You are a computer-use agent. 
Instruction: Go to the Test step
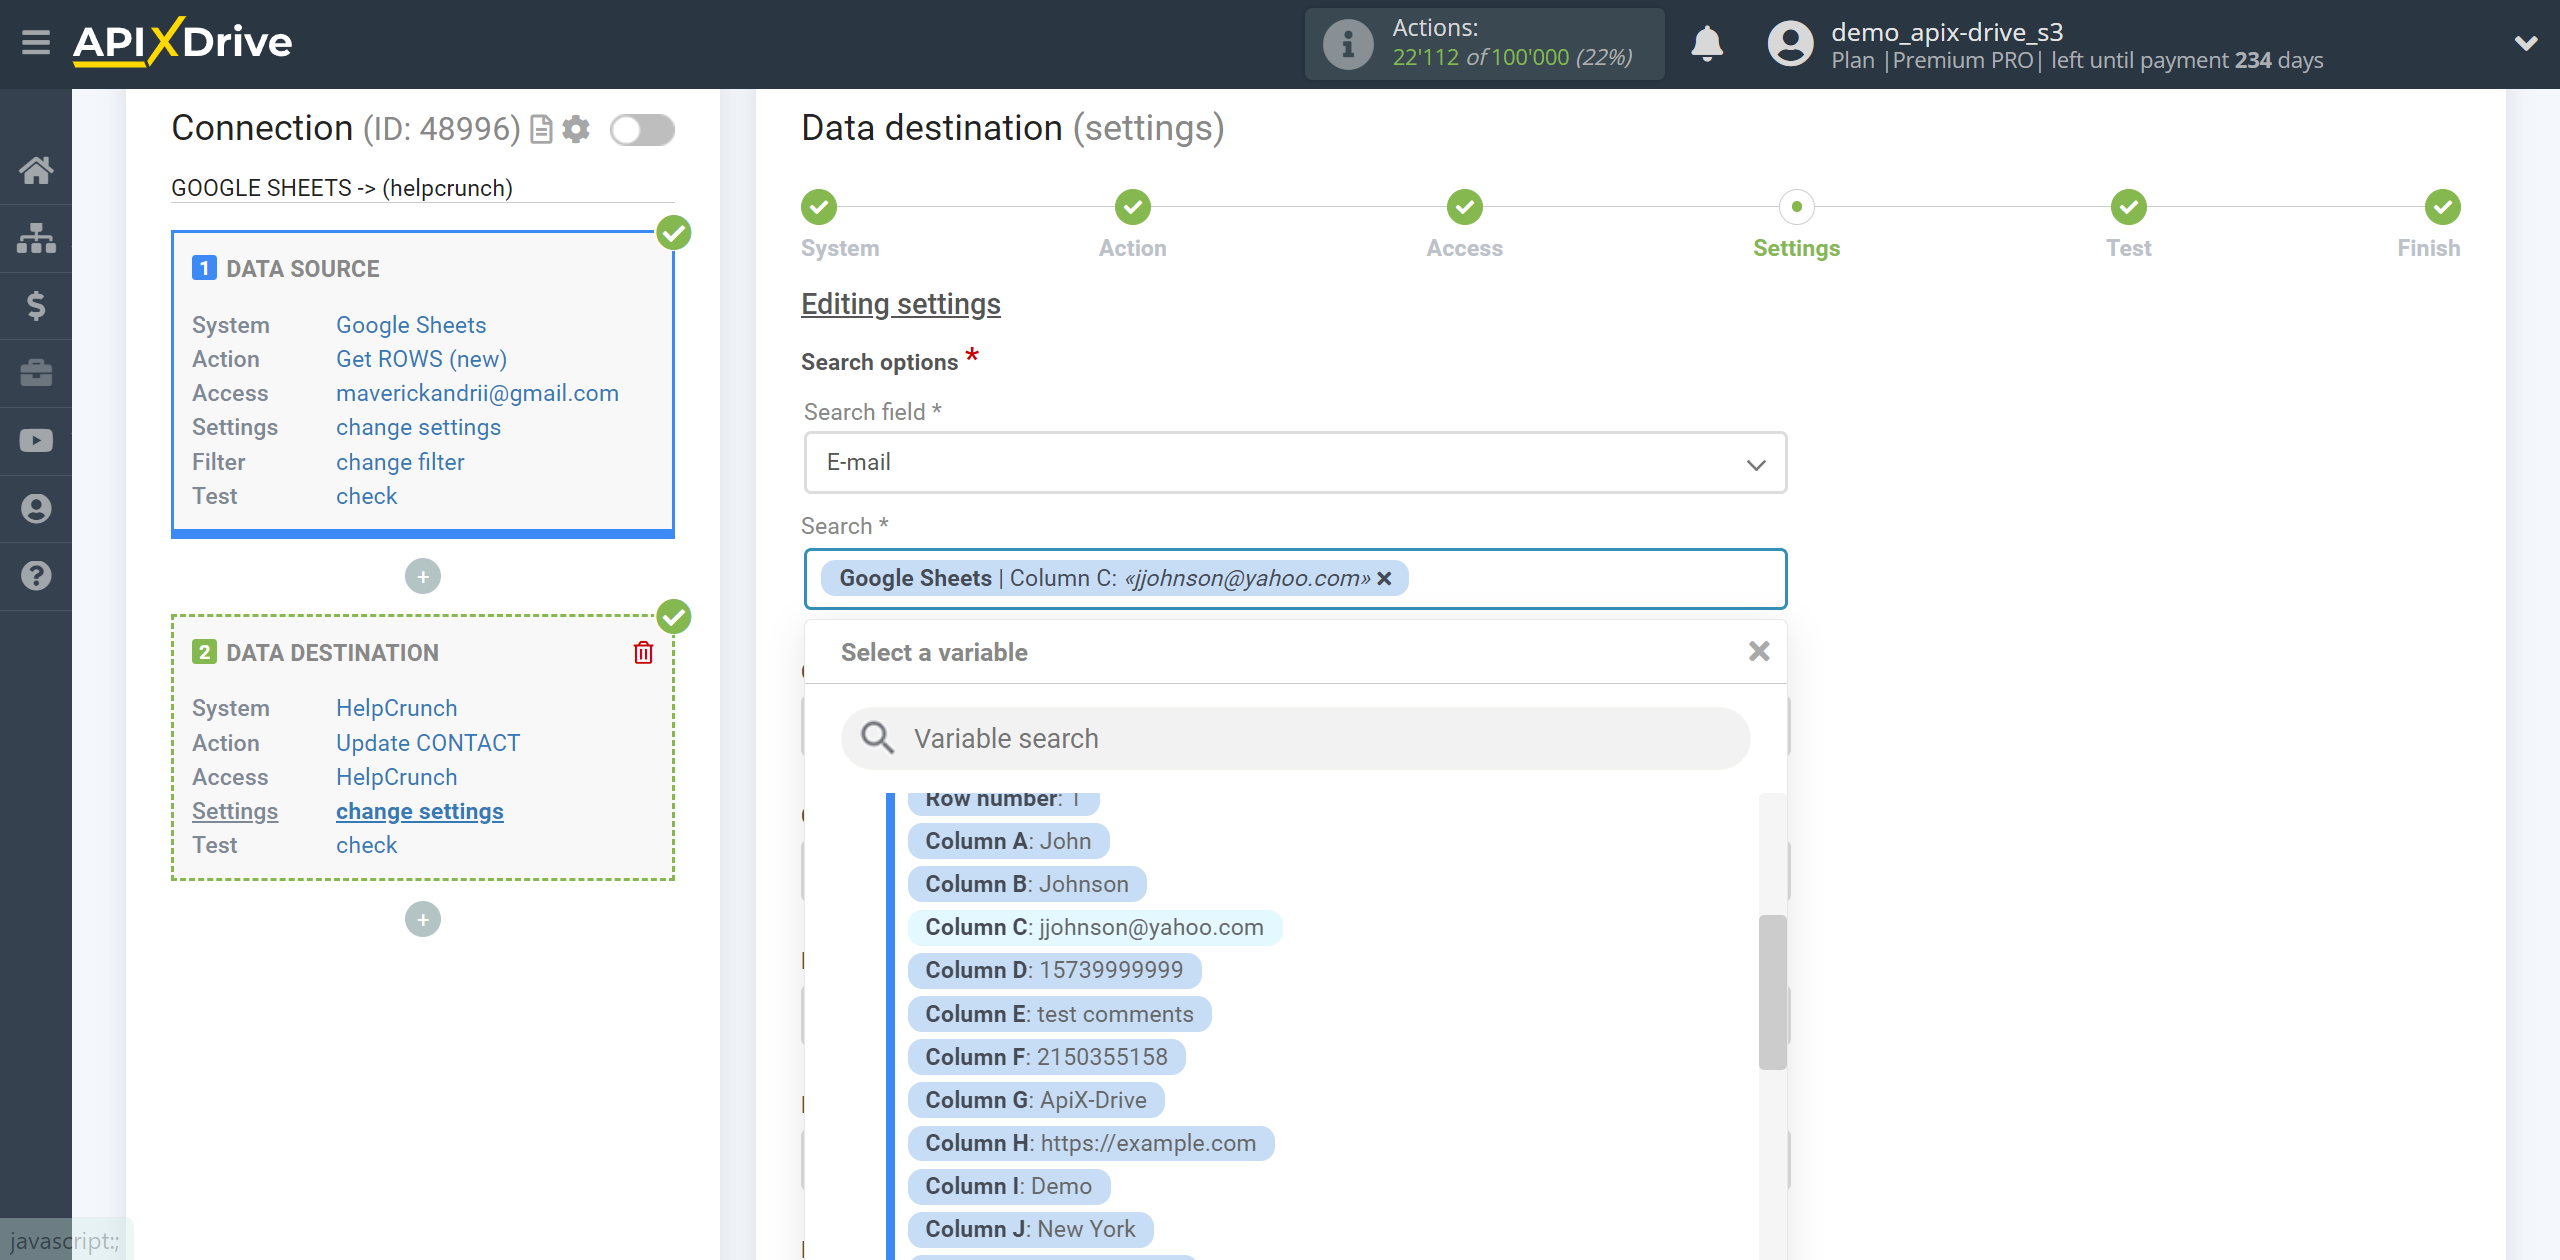[x=2129, y=207]
